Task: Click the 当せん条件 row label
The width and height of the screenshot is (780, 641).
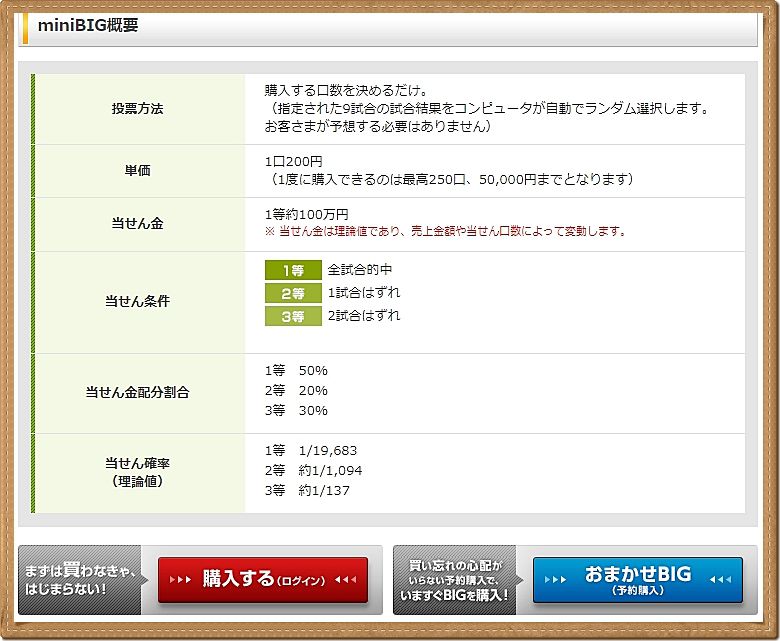Action: tap(137, 301)
